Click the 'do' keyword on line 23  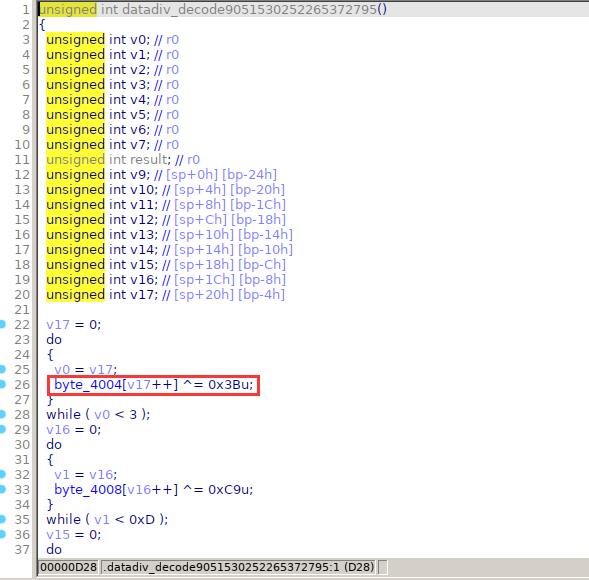(x=54, y=340)
